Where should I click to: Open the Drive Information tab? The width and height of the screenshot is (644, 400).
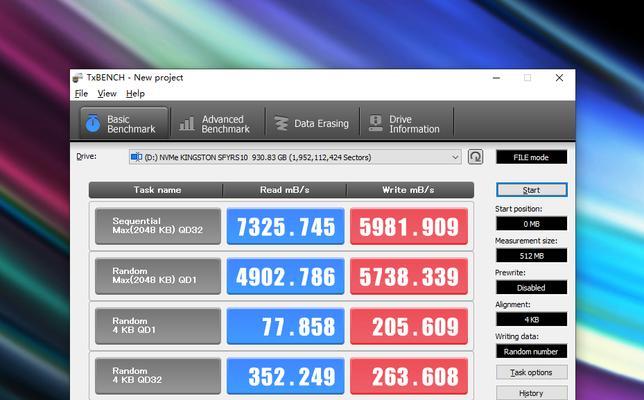coord(407,124)
